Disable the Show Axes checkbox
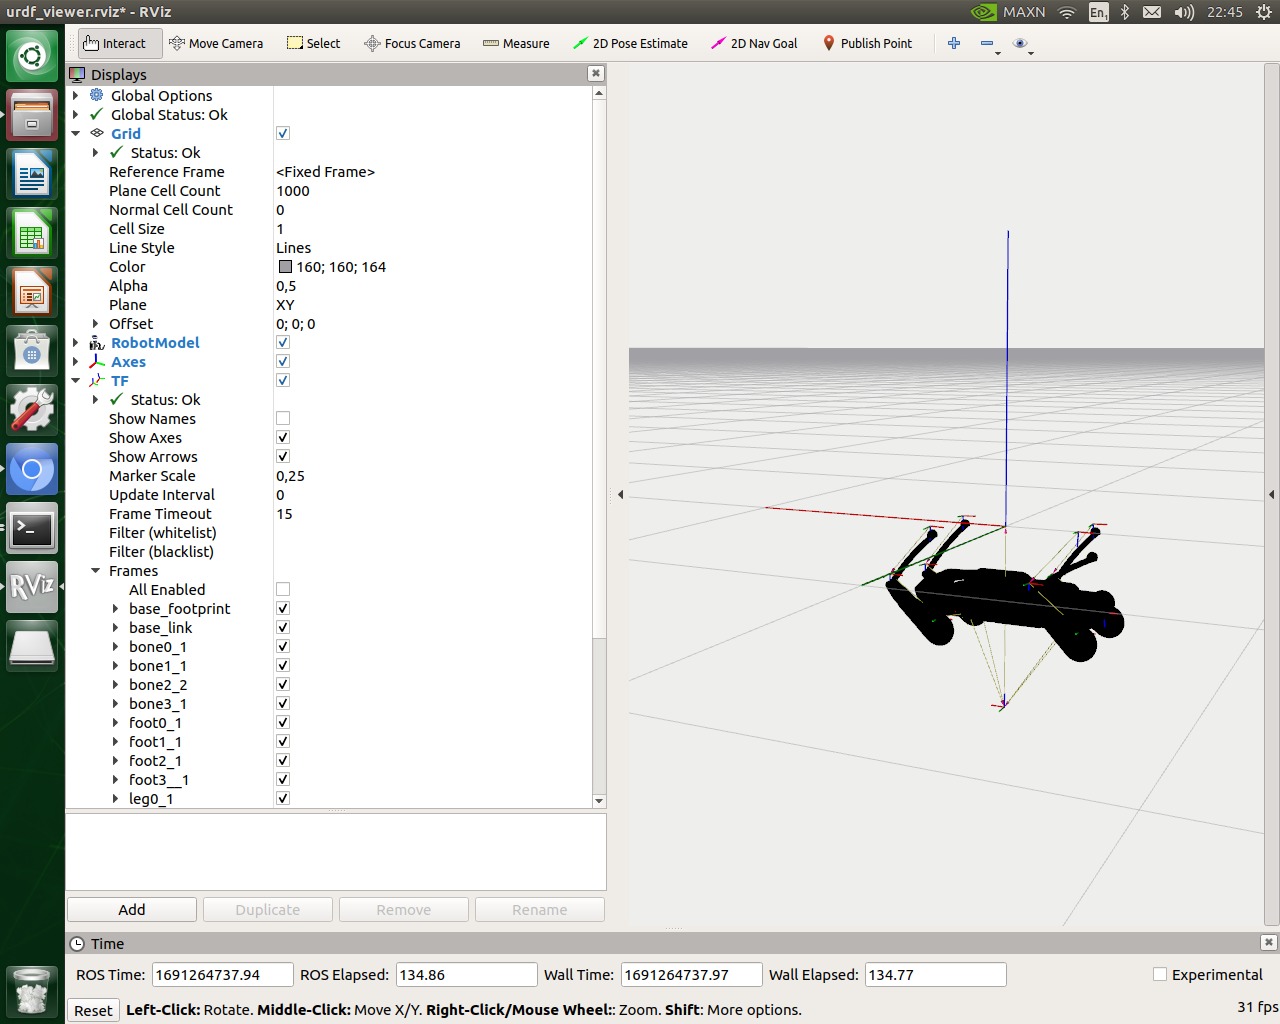Image resolution: width=1280 pixels, height=1024 pixels. point(283,437)
